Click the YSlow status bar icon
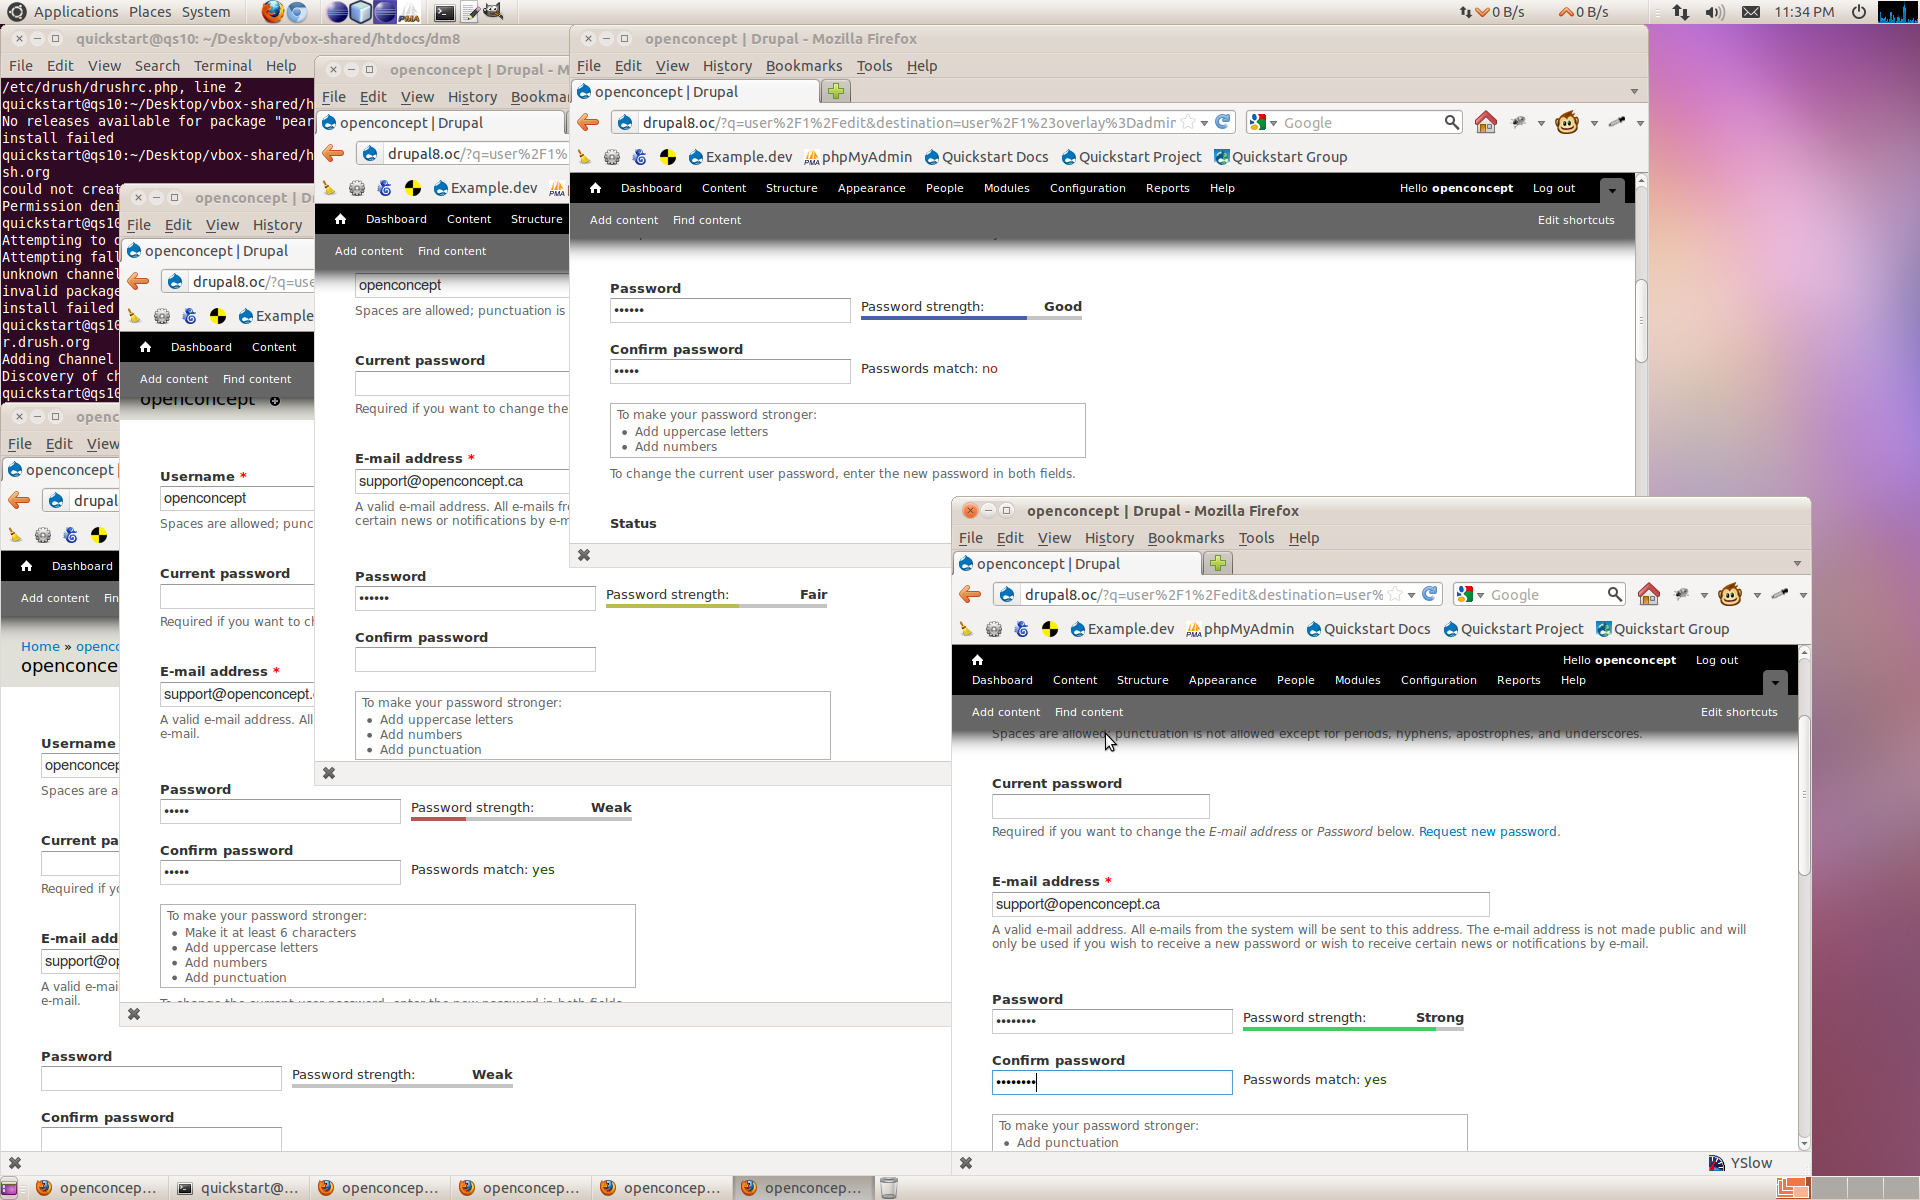The image size is (1920, 1200). coord(1717,1163)
